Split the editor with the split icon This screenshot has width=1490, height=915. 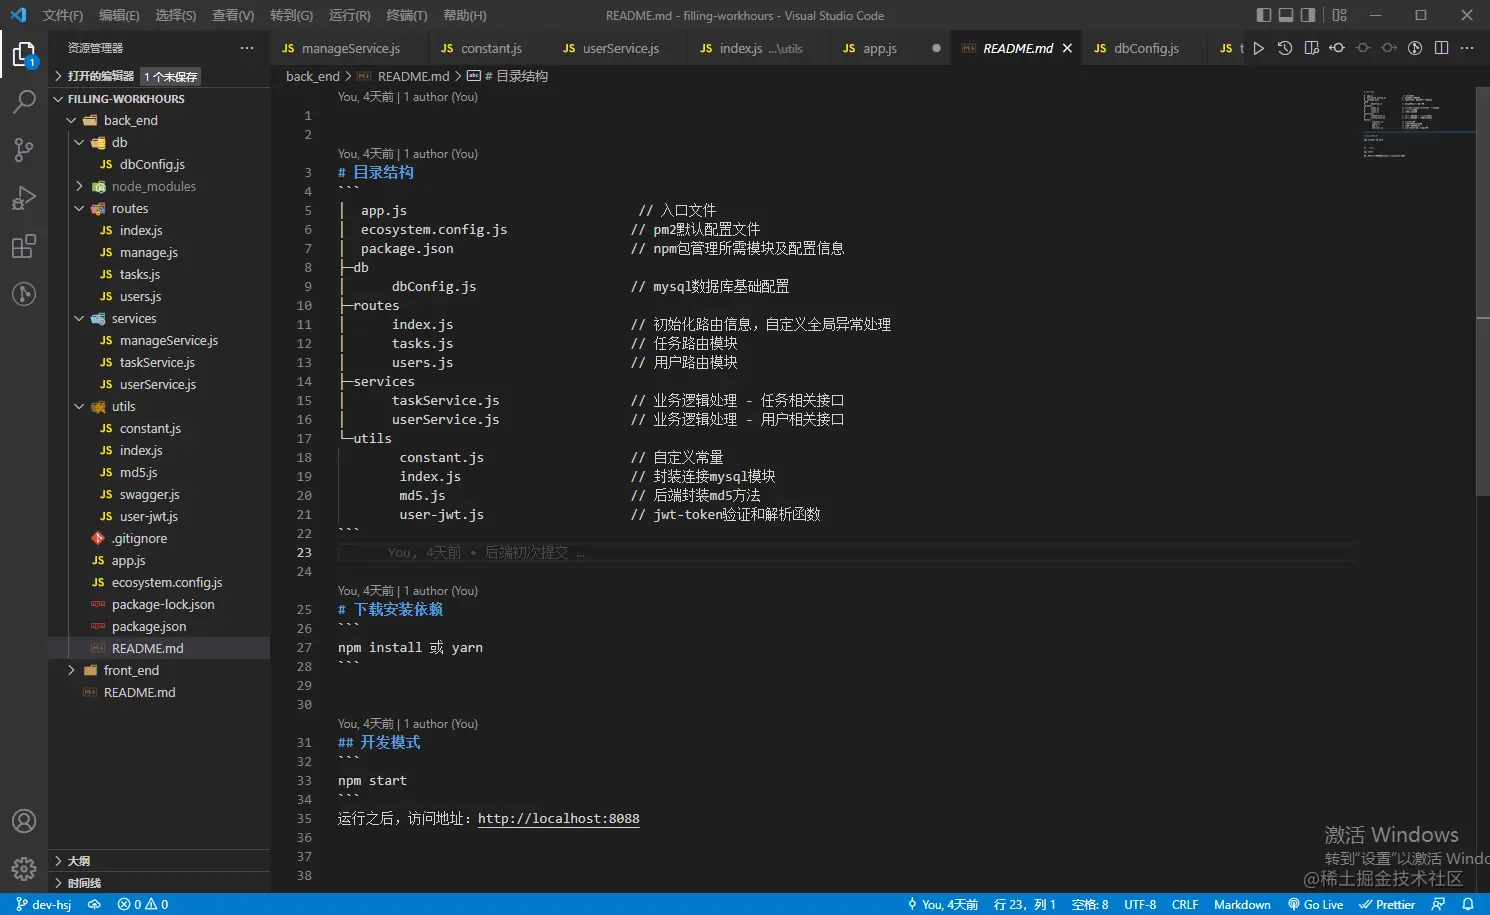[x=1441, y=47]
